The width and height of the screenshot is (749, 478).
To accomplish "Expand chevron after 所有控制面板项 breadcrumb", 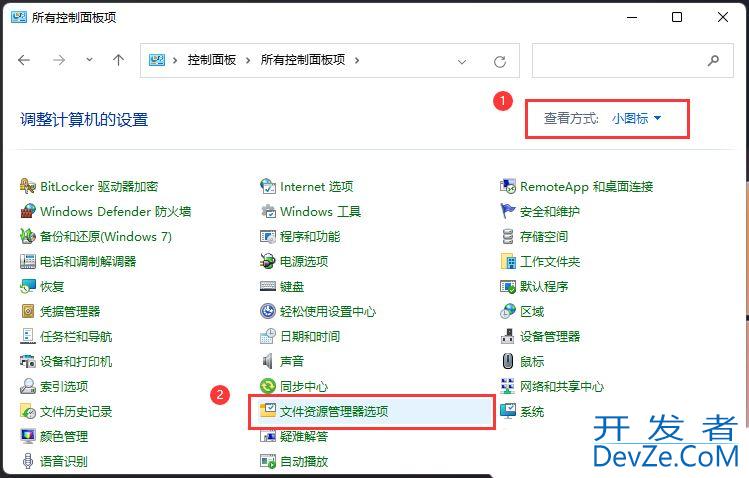I will tap(357, 60).
